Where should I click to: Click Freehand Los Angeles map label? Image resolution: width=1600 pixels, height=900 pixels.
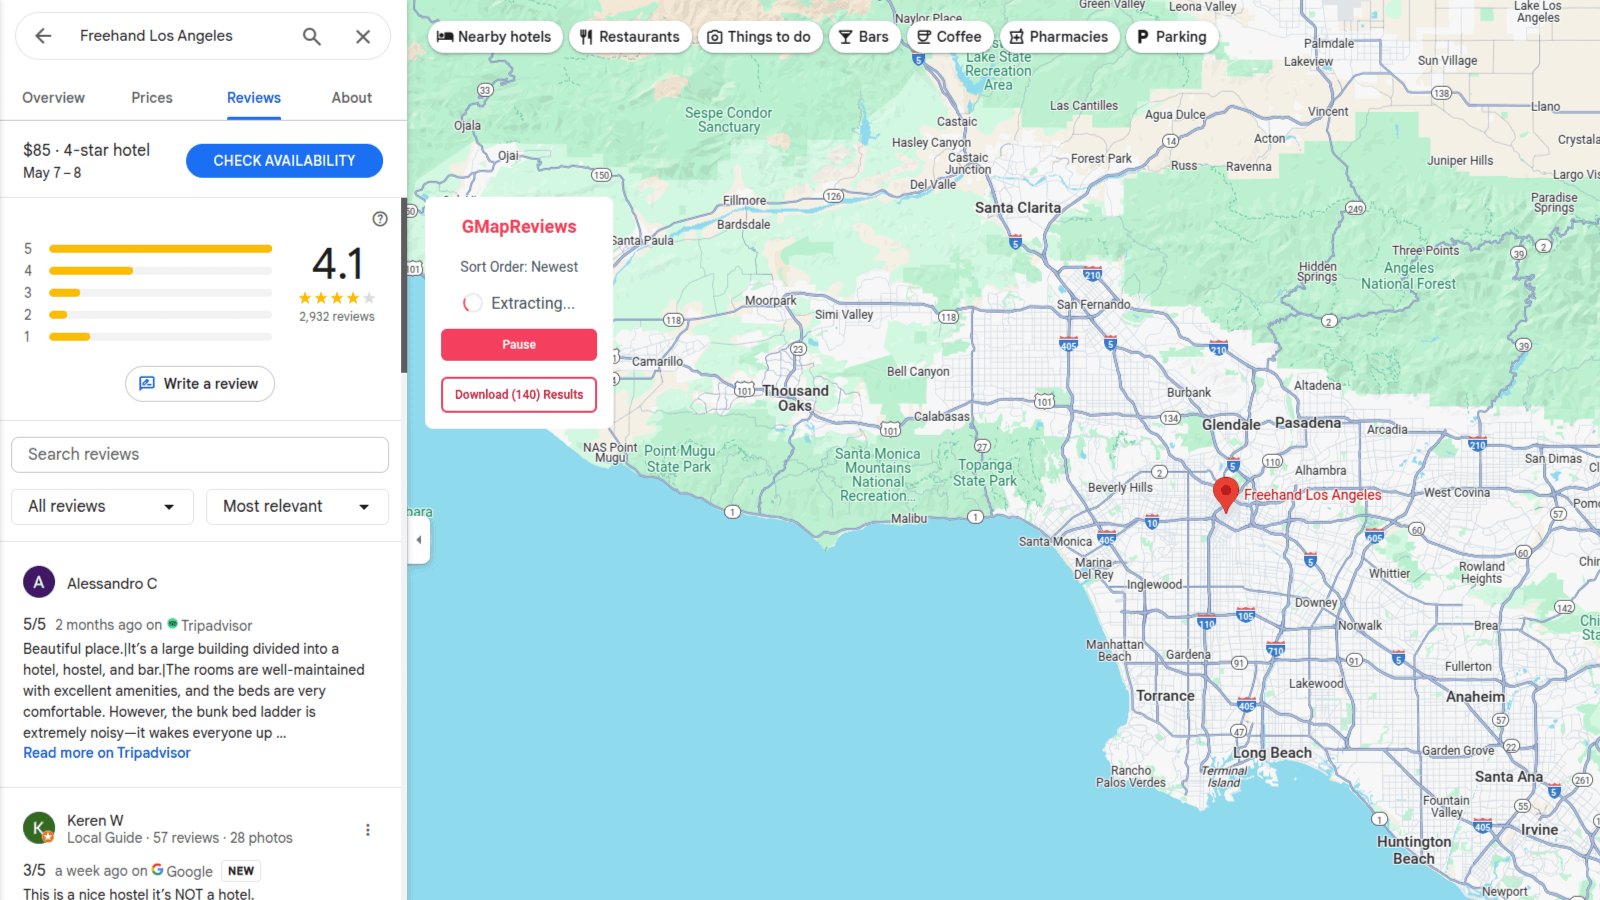coord(1312,495)
